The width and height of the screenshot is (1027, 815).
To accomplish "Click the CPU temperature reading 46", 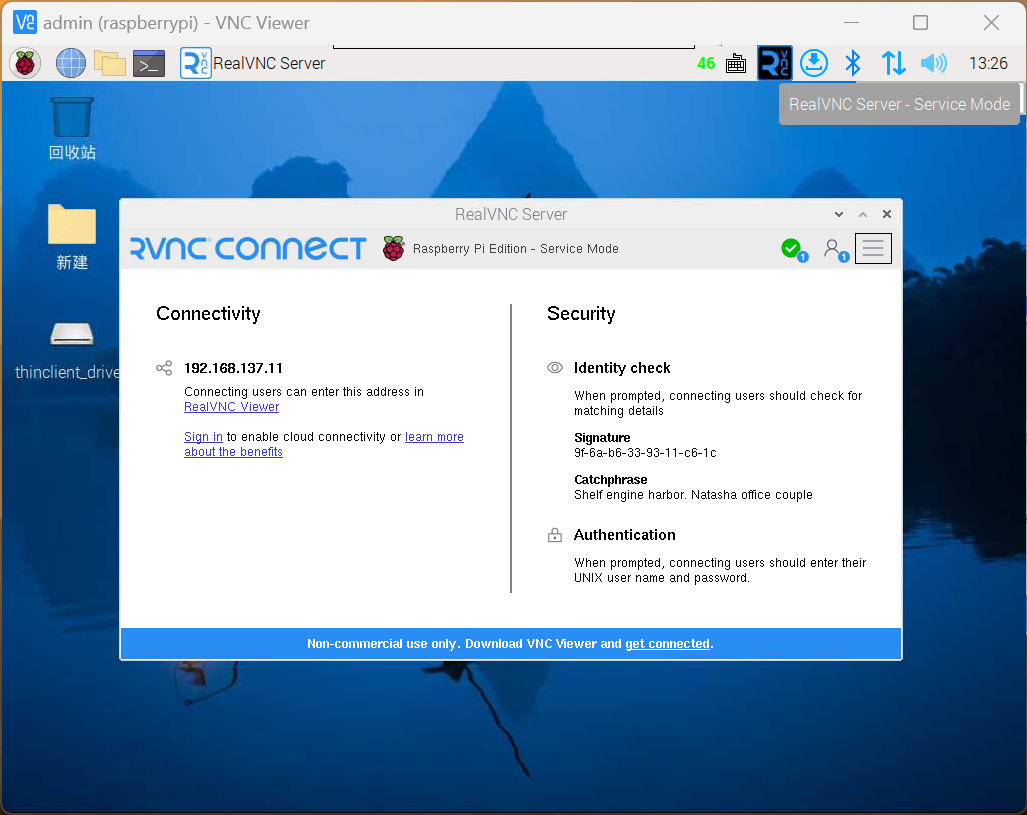I will pyautogui.click(x=706, y=64).
